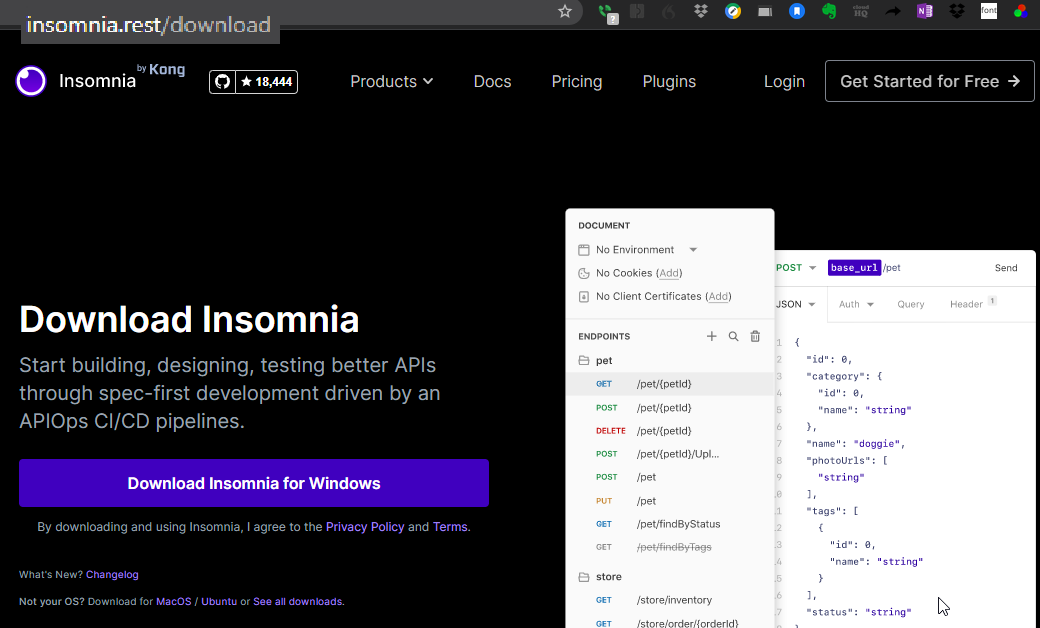Switch to the Query tab
This screenshot has width=1040, height=628.
pyautogui.click(x=910, y=304)
